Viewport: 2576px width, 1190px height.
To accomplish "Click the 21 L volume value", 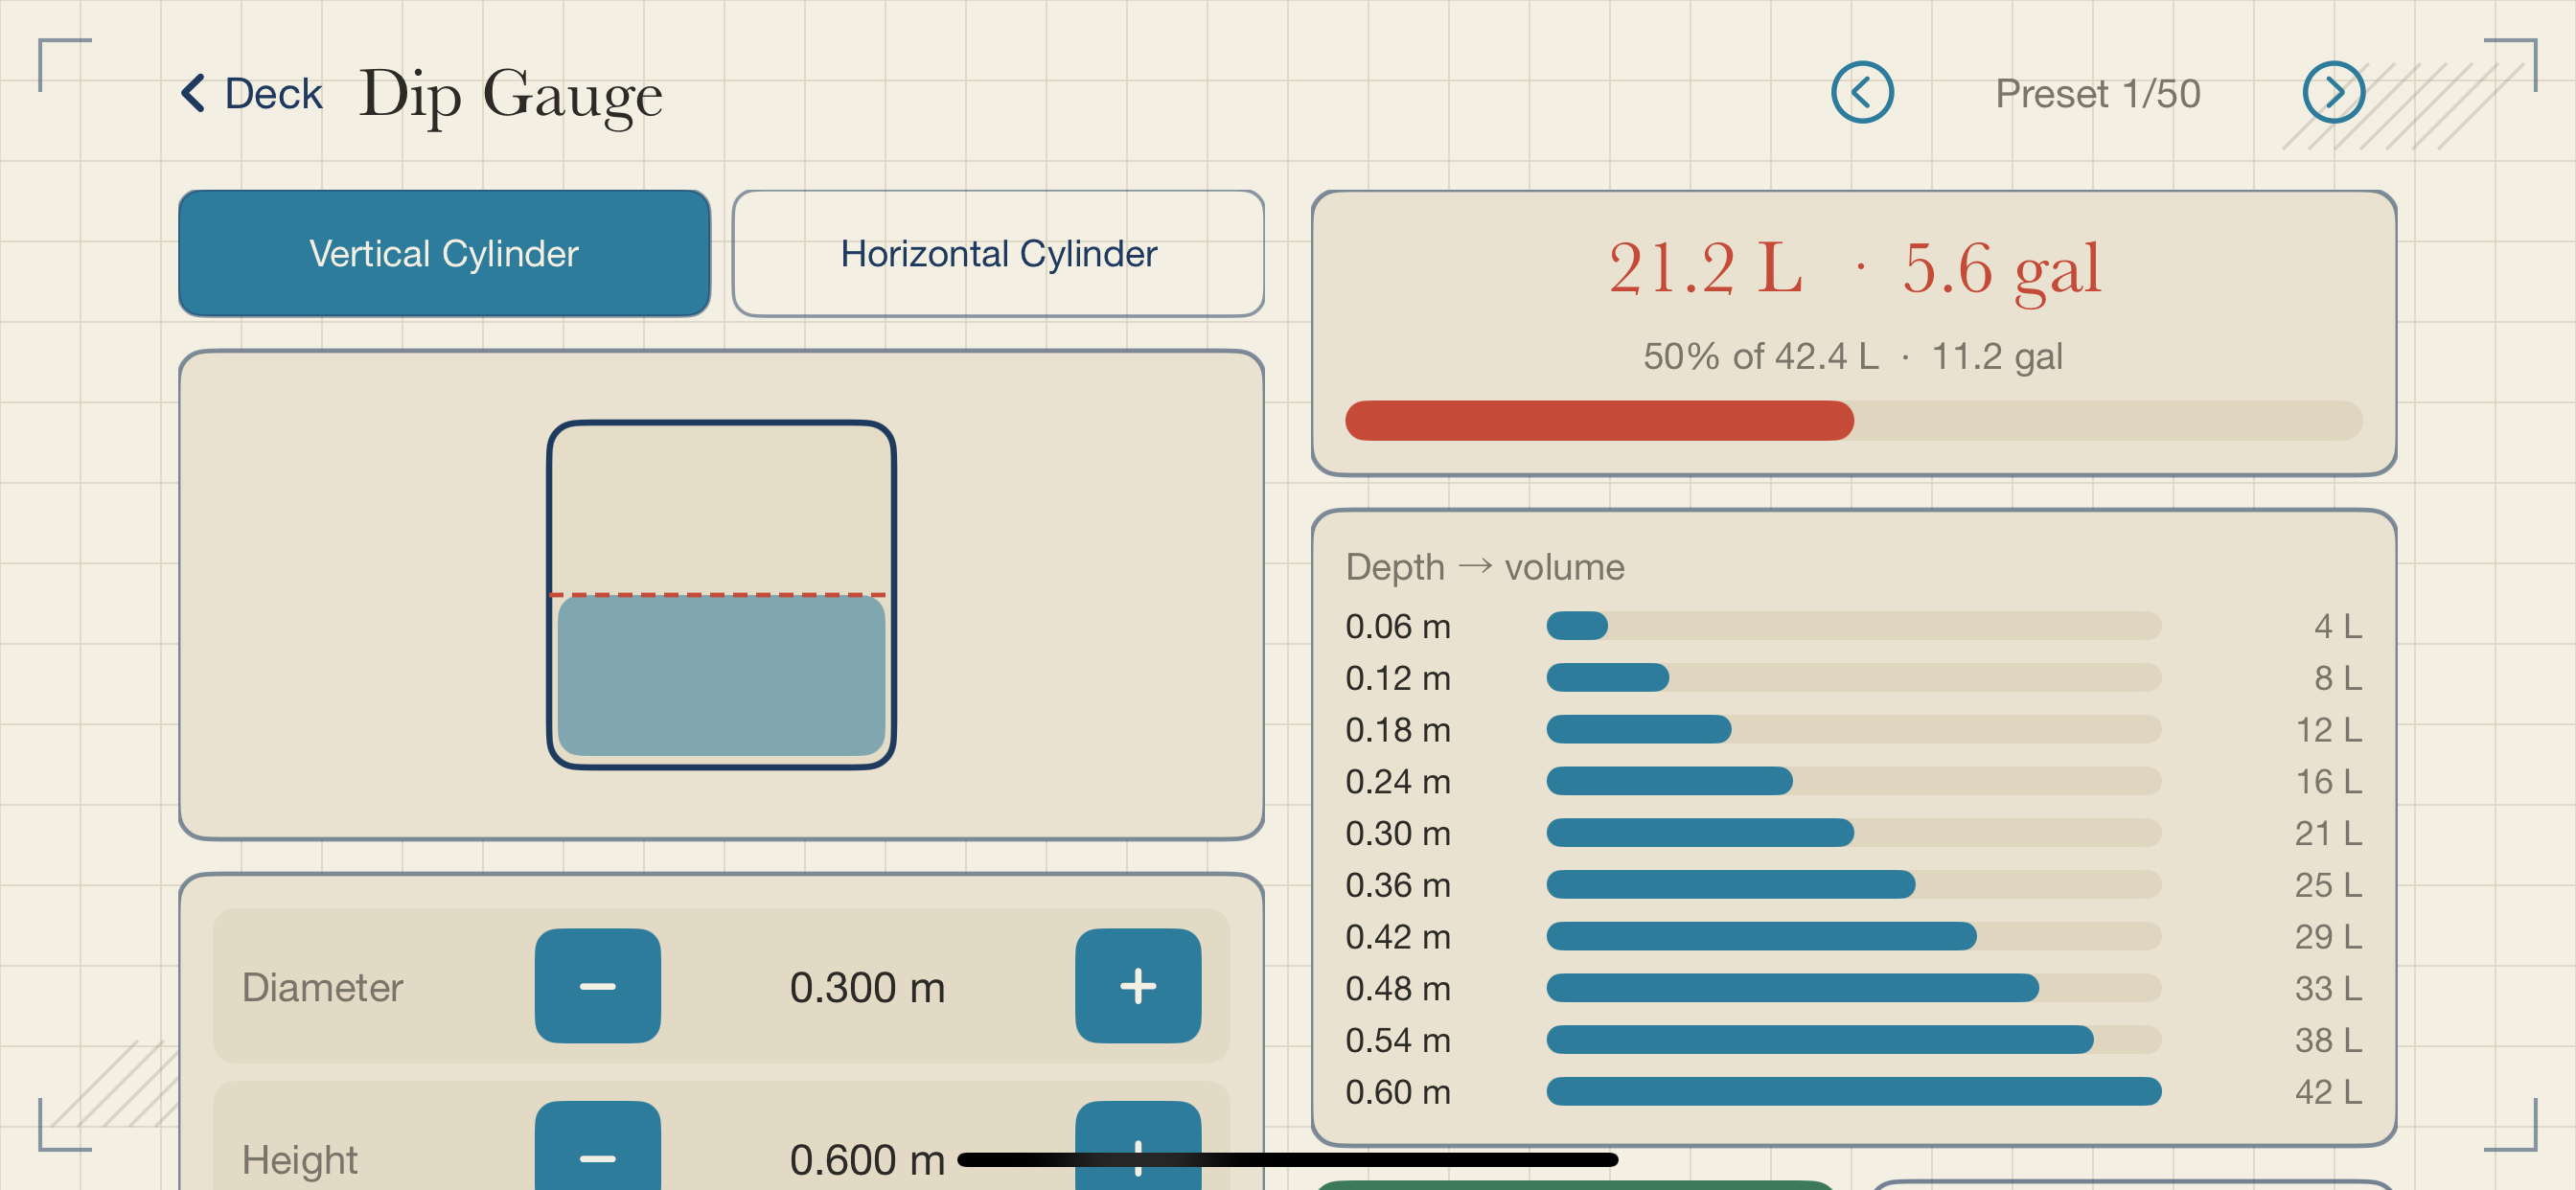I will coord(2328,833).
